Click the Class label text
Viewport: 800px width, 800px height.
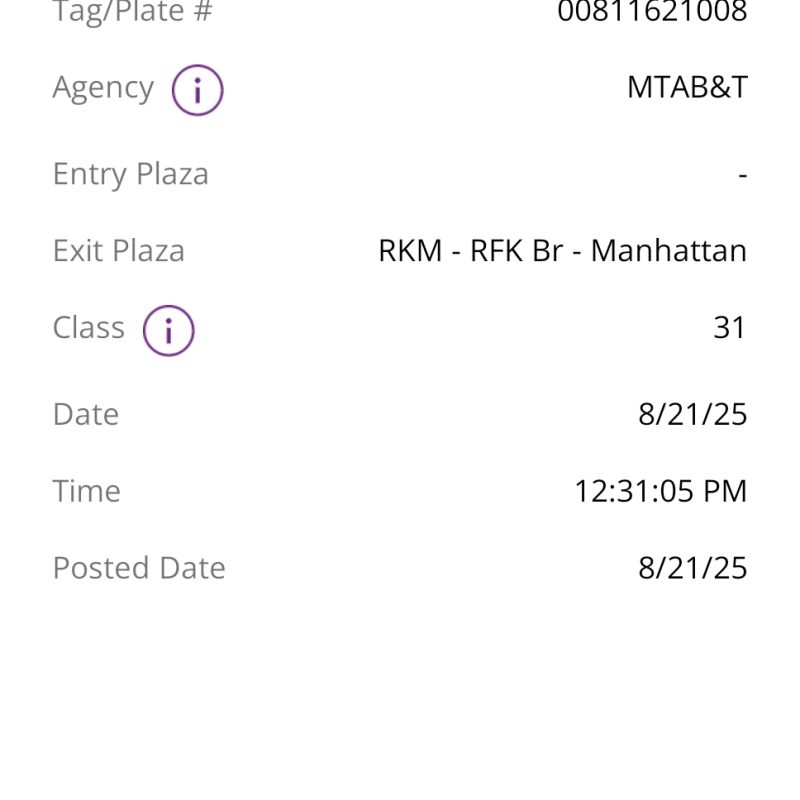coord(88,328)
